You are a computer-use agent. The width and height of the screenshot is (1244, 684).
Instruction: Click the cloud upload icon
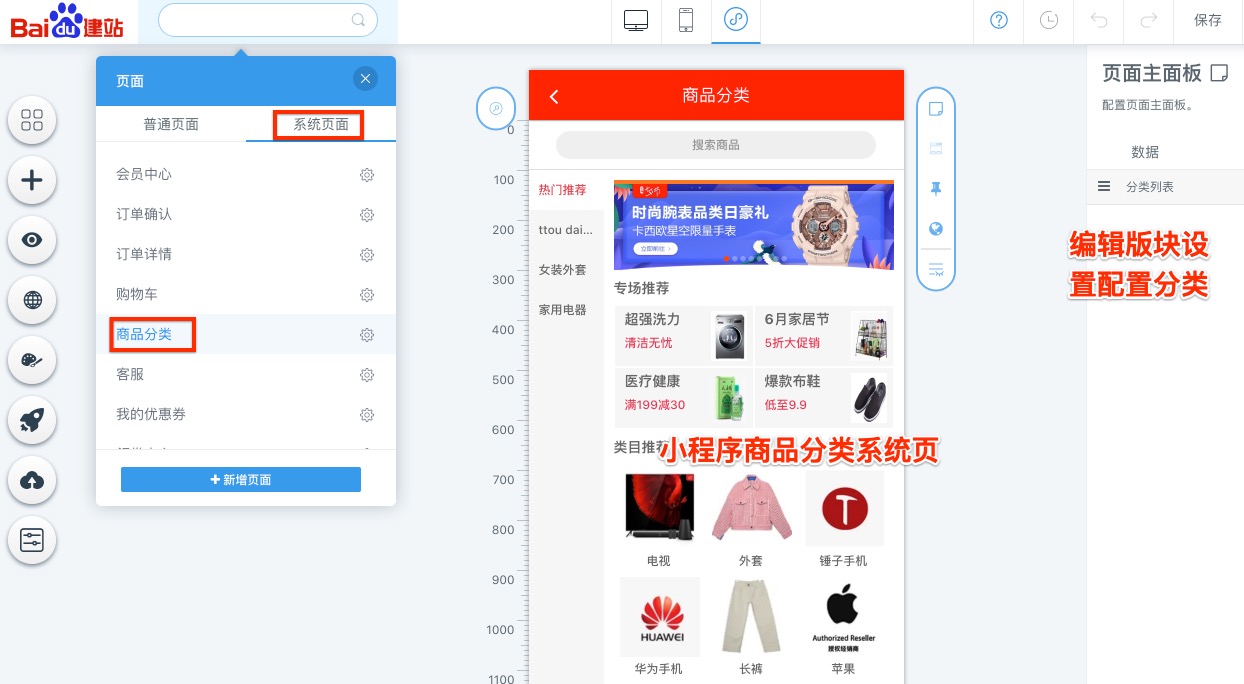[32, 481]
